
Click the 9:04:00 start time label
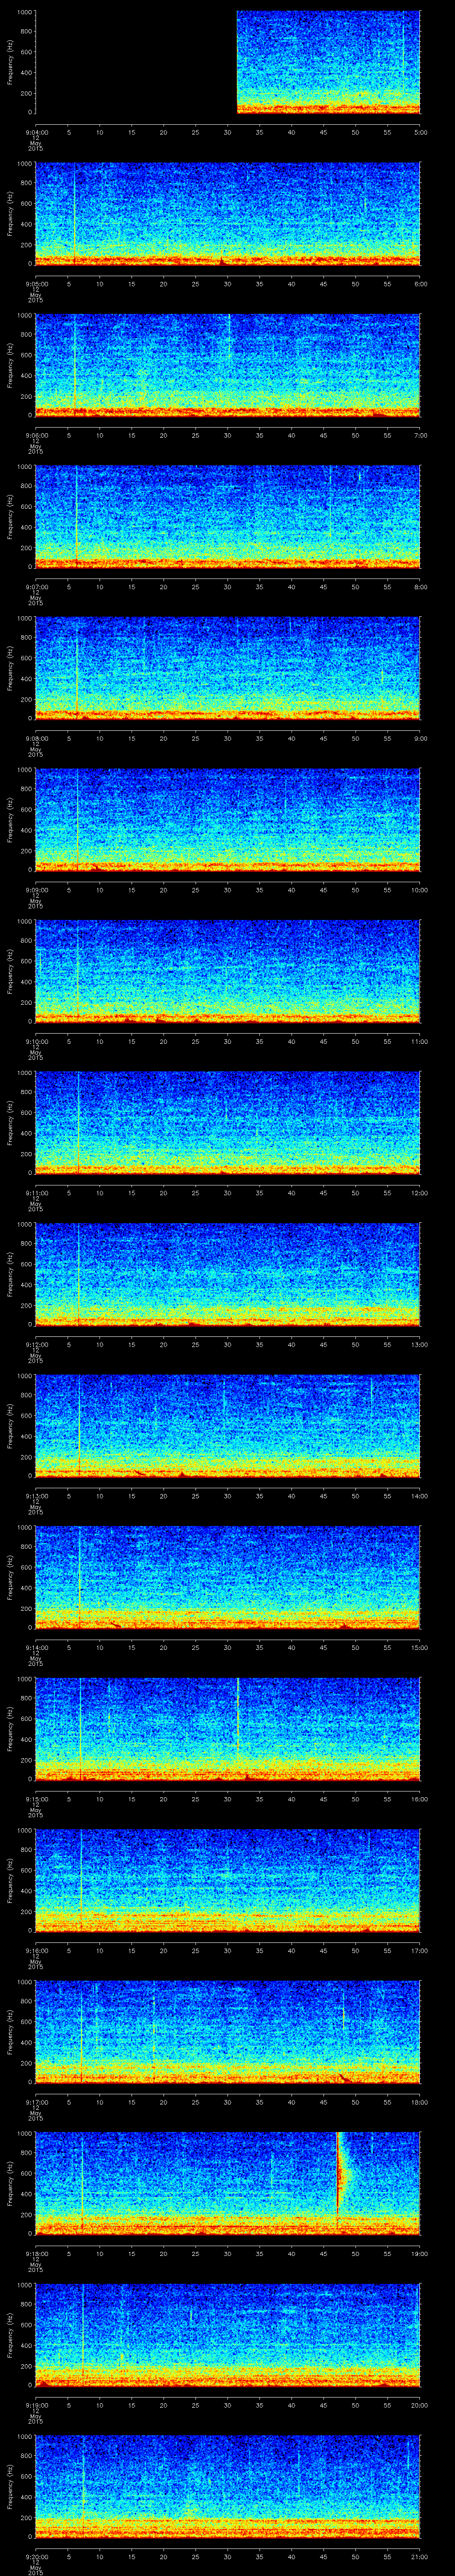[x=36, y=132]
